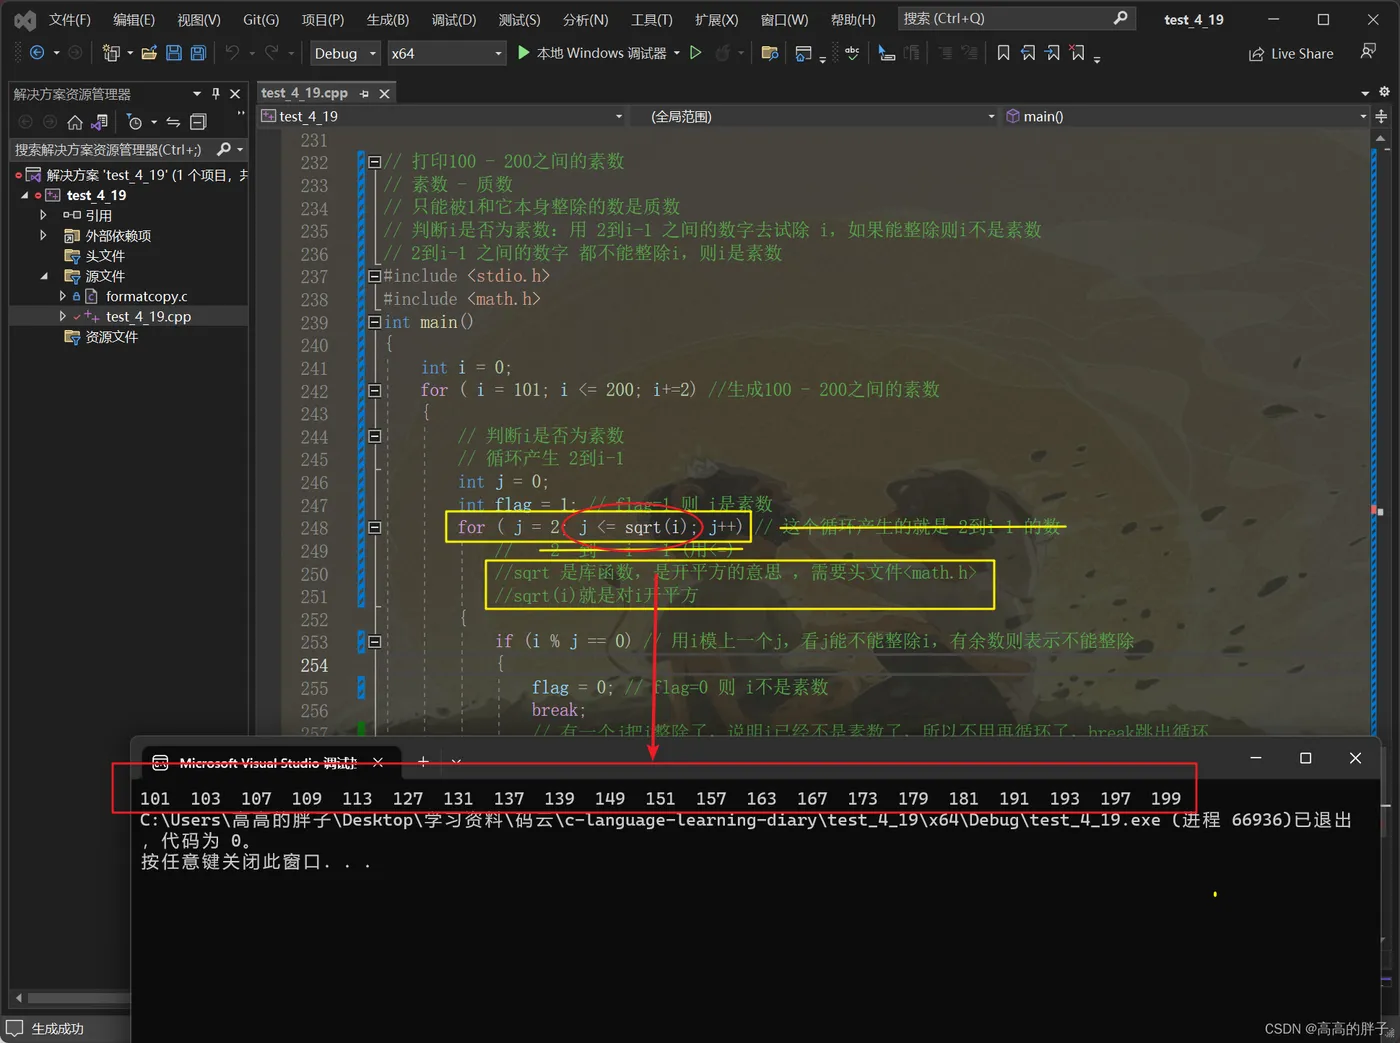Click the clear bookmarks icon

tap(1077, 53)
